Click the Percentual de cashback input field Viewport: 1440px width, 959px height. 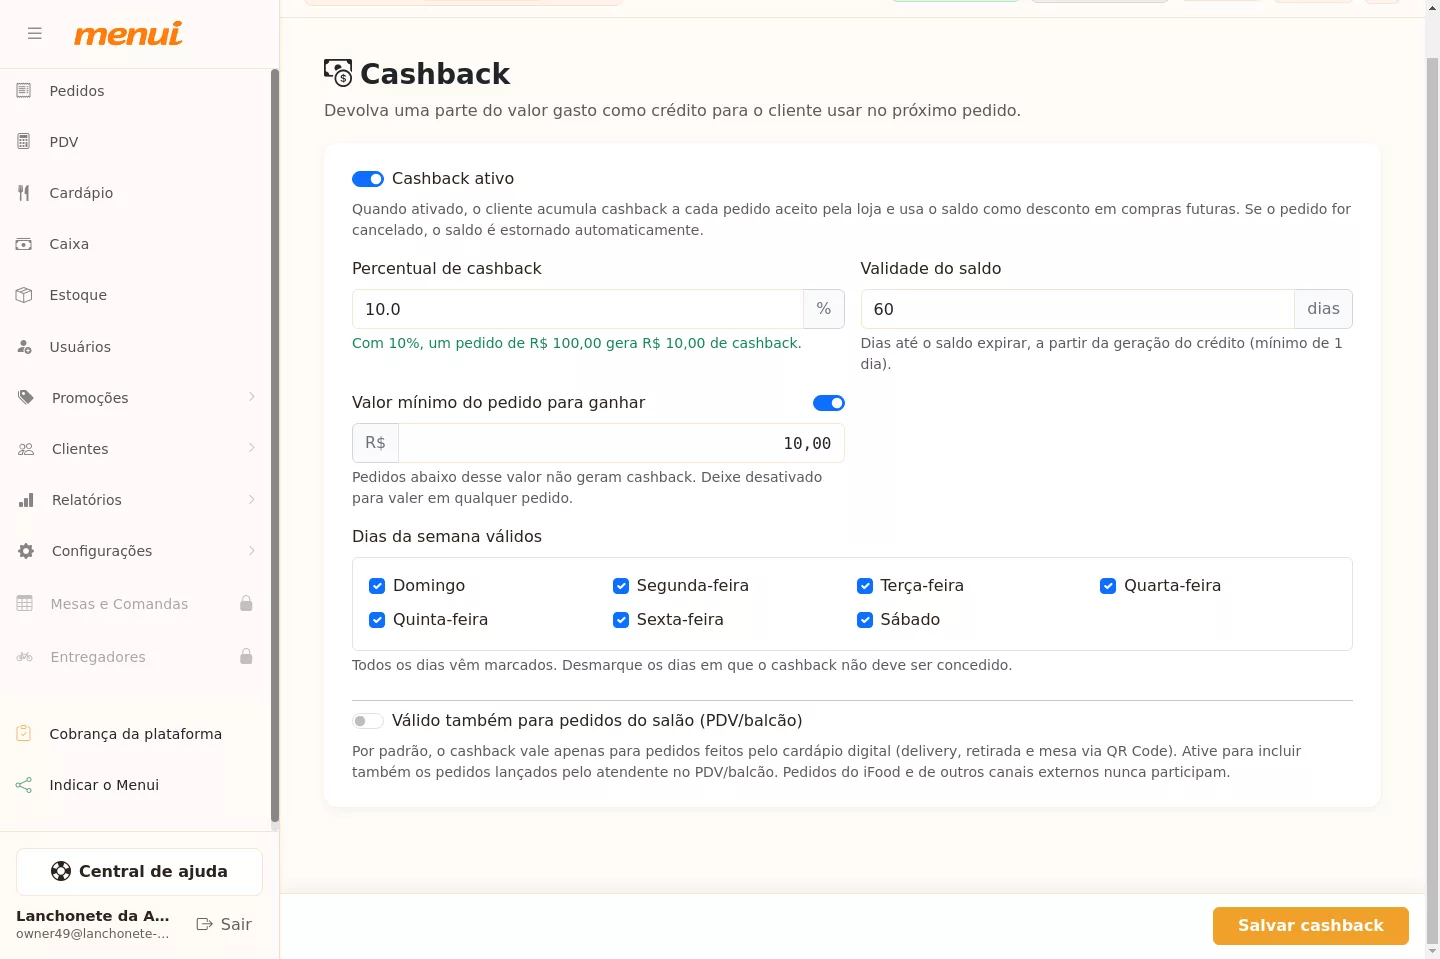click(578, 309)
